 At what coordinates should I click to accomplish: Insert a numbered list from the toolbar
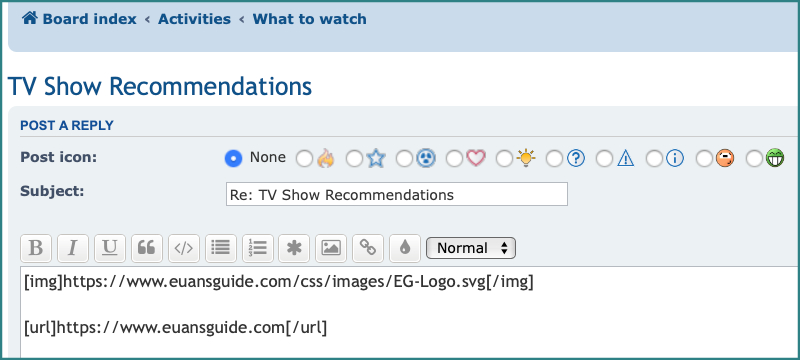258,248
